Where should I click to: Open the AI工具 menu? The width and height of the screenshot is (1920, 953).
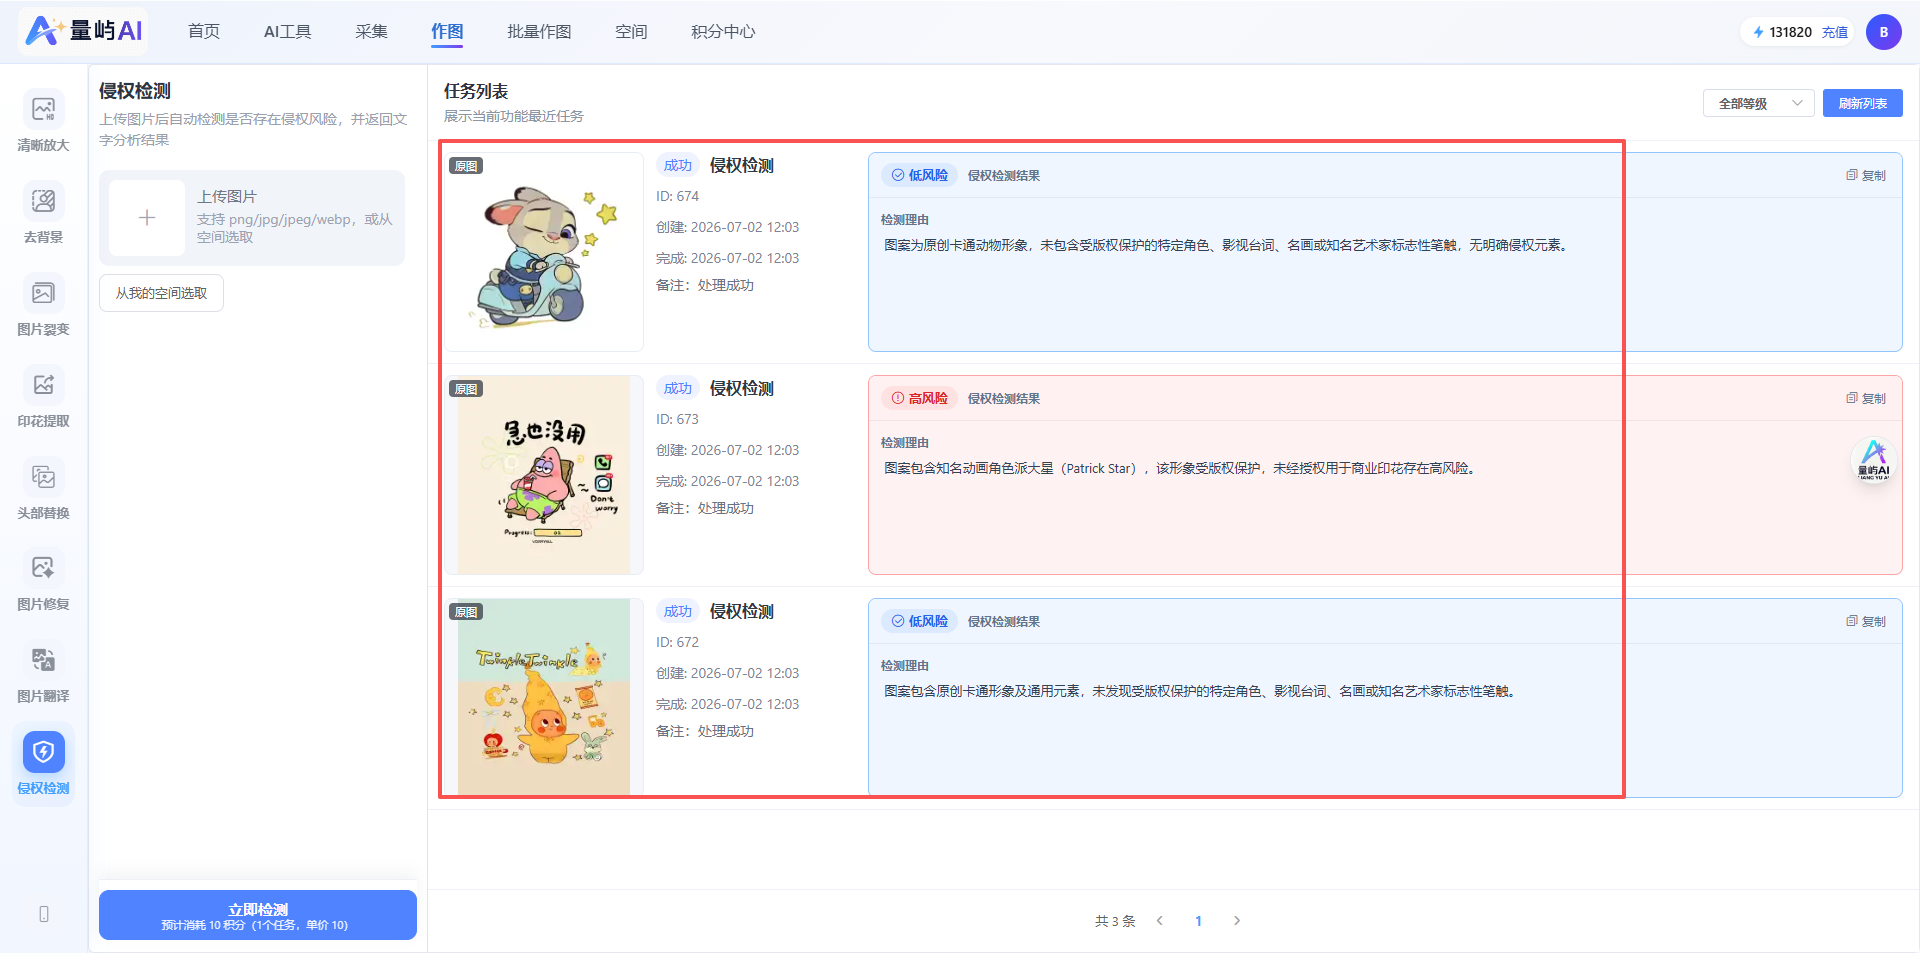click(x=288, y=32)
